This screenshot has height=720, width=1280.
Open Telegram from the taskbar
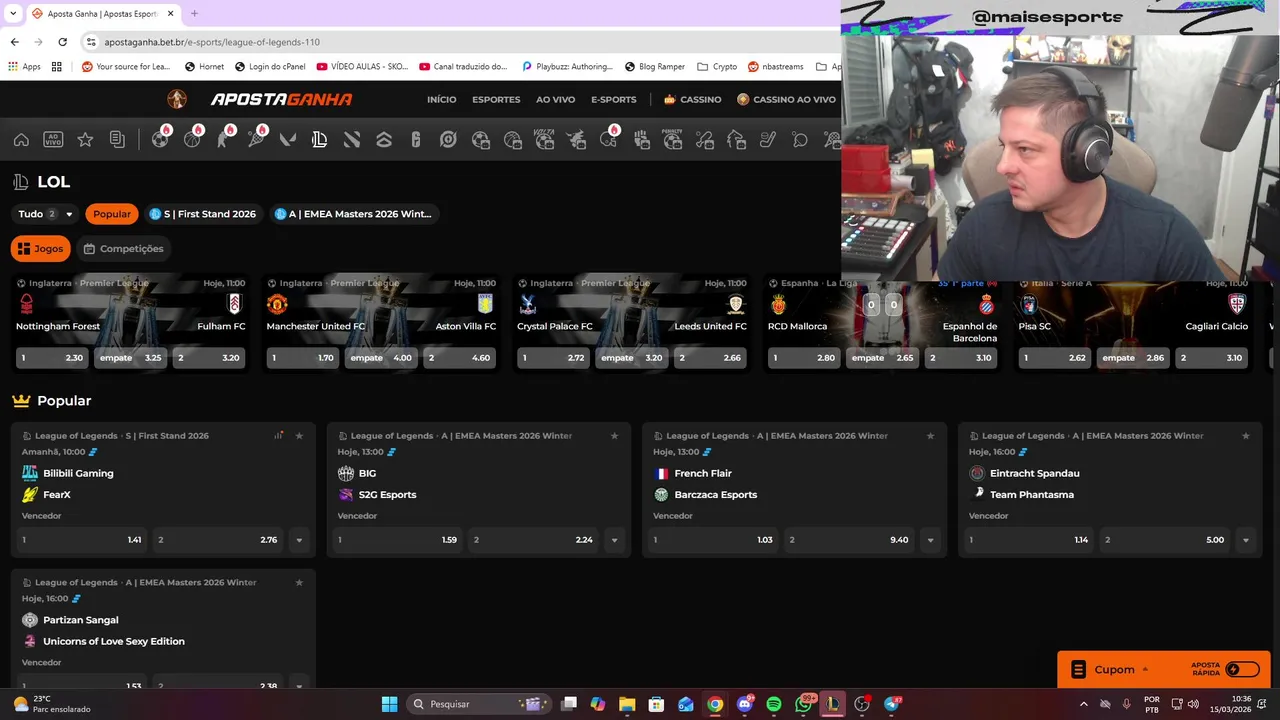(x=892, y=704)
